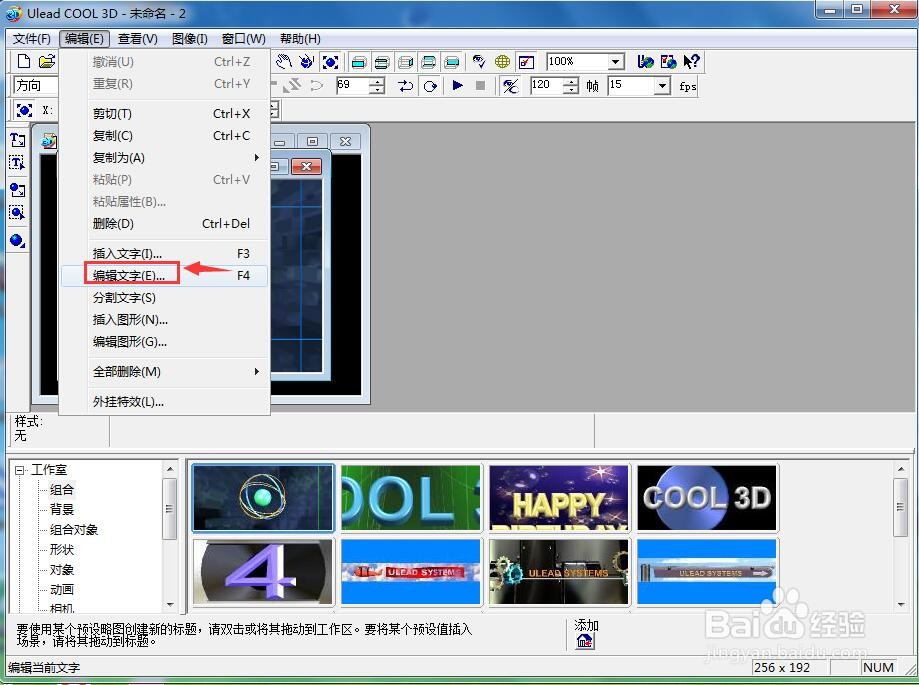Click the online gallery globe icon
Viewport: 919px width, 685px height.
668,61
